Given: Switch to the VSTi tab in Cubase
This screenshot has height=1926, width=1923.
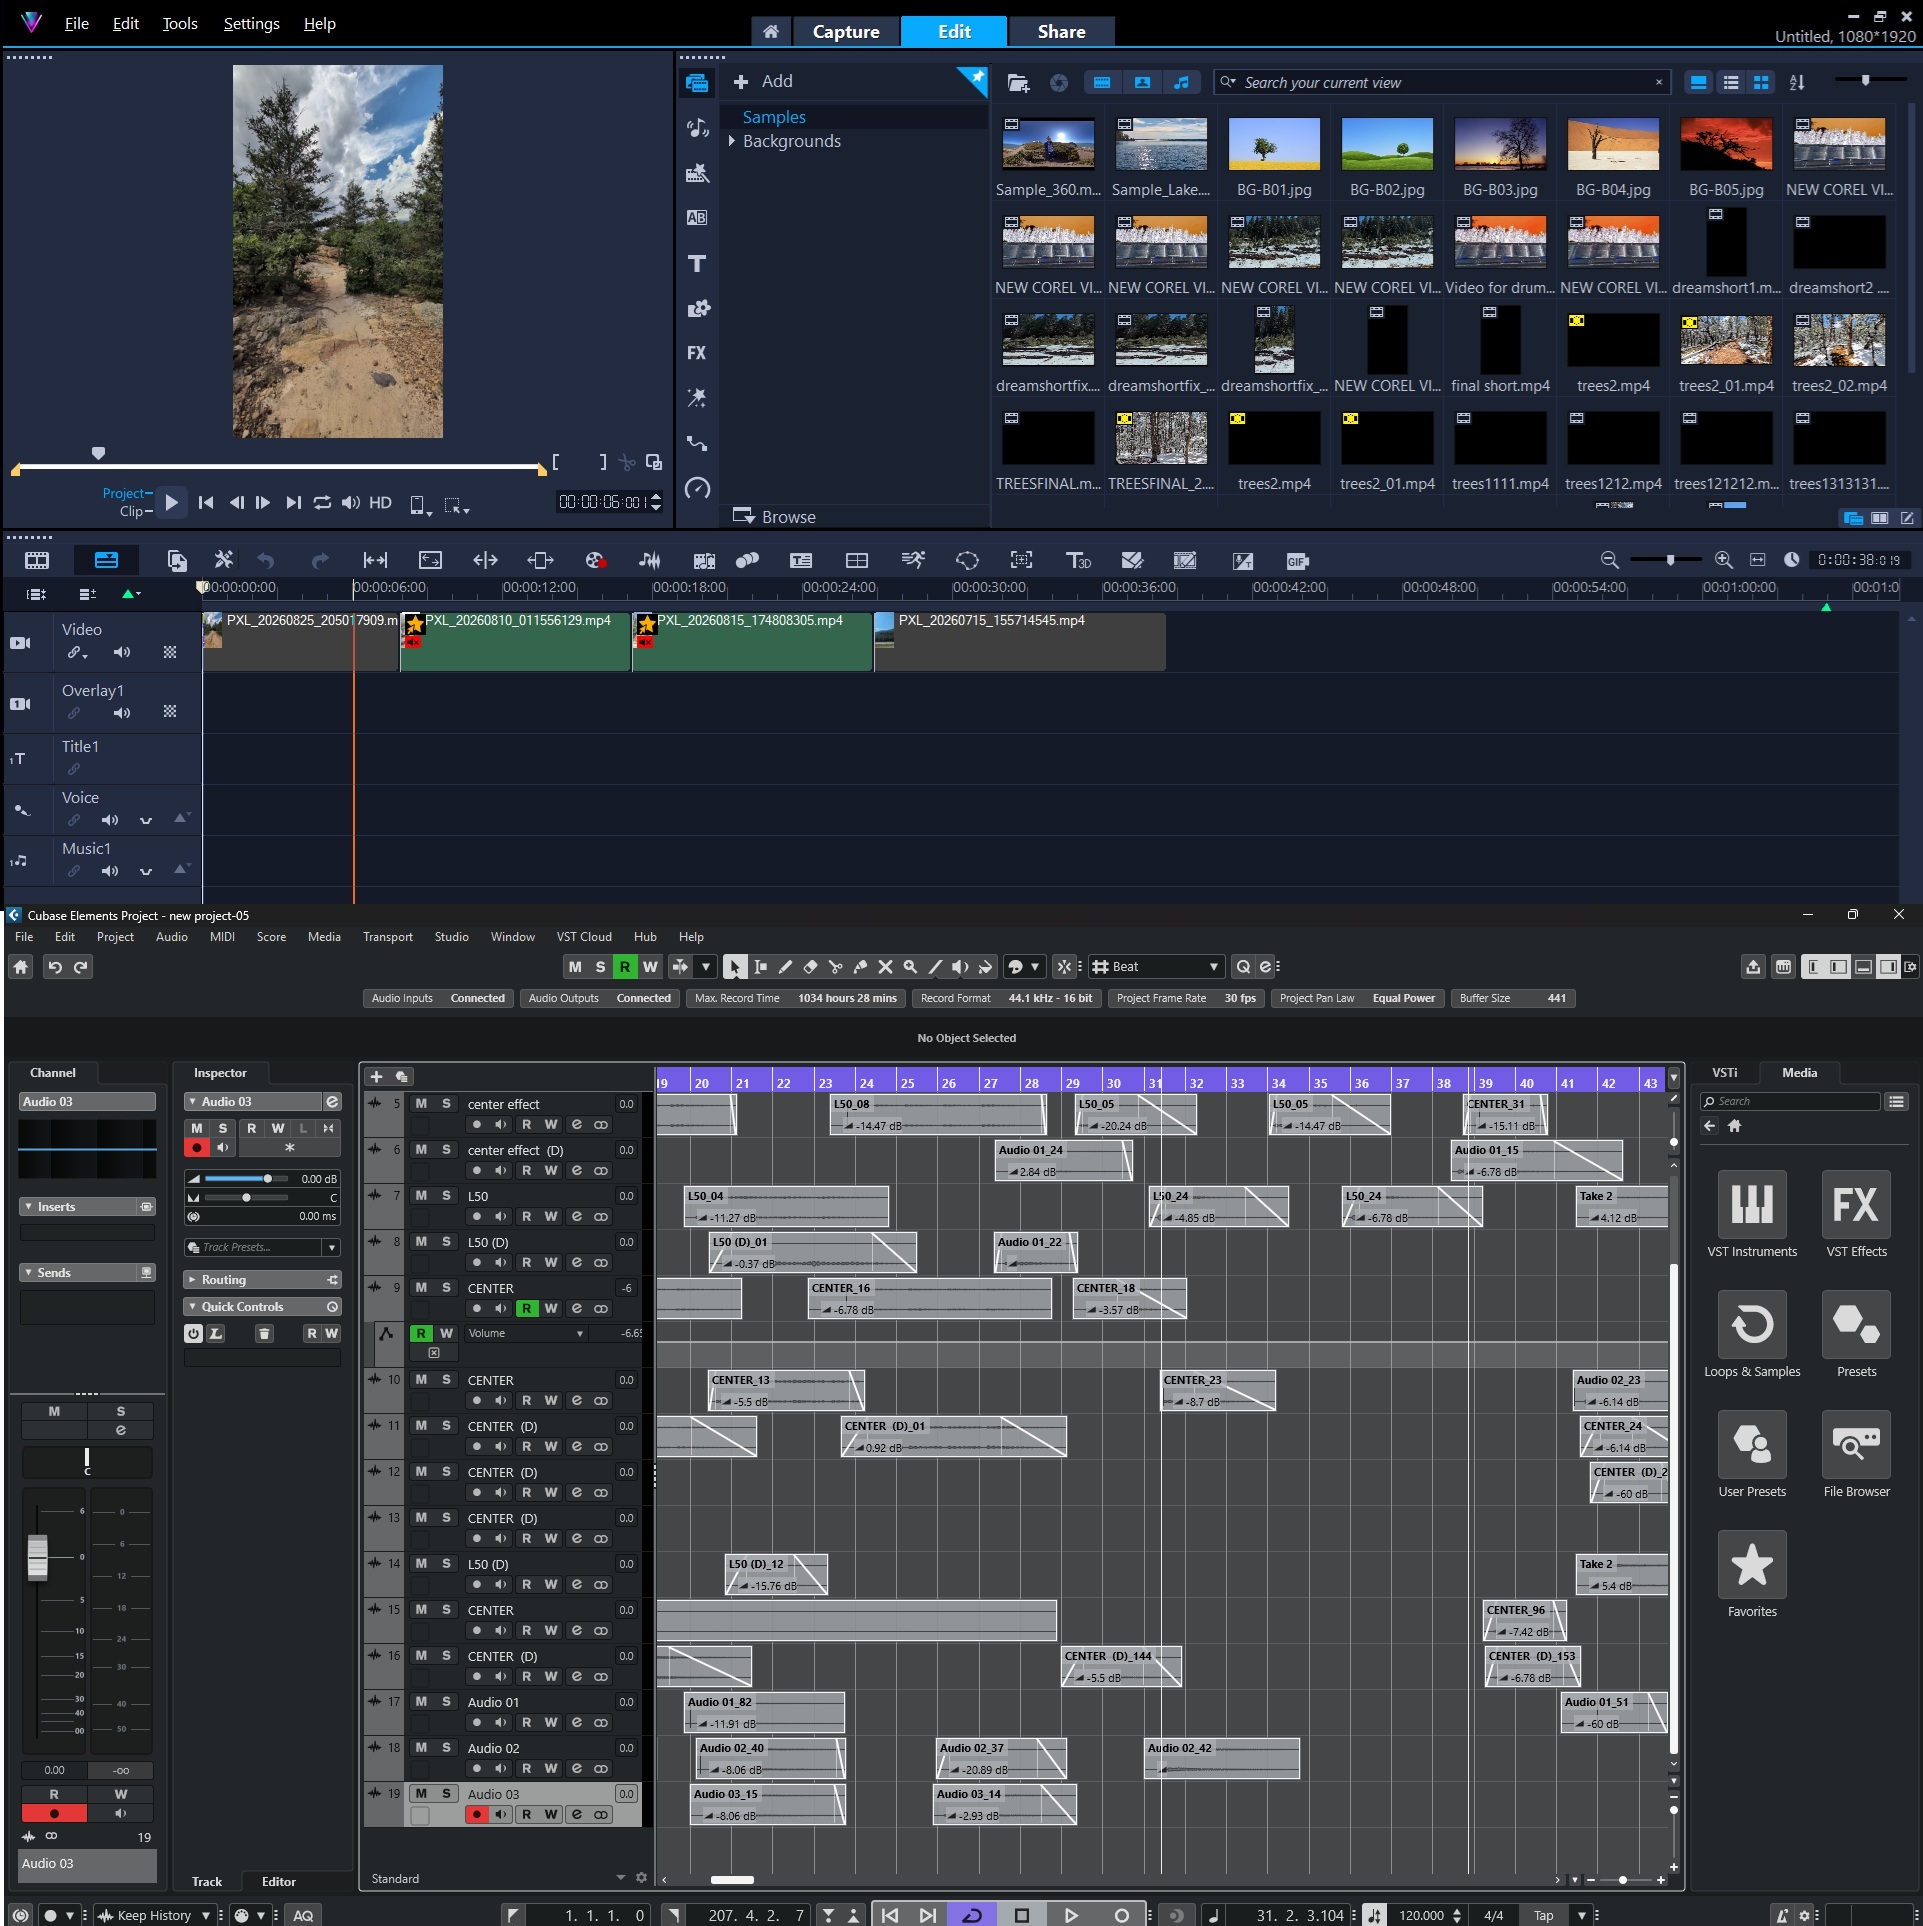Looking at the screenshot, I should click(1724, 1073).
